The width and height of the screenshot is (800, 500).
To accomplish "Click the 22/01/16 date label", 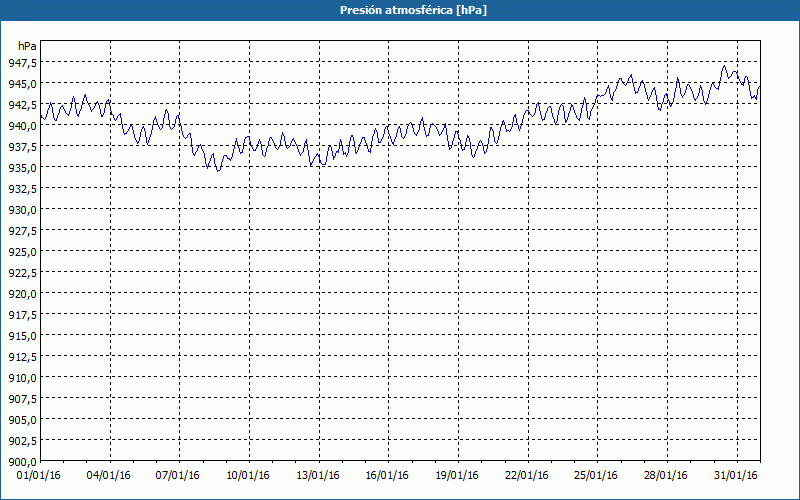I will 527,476.
